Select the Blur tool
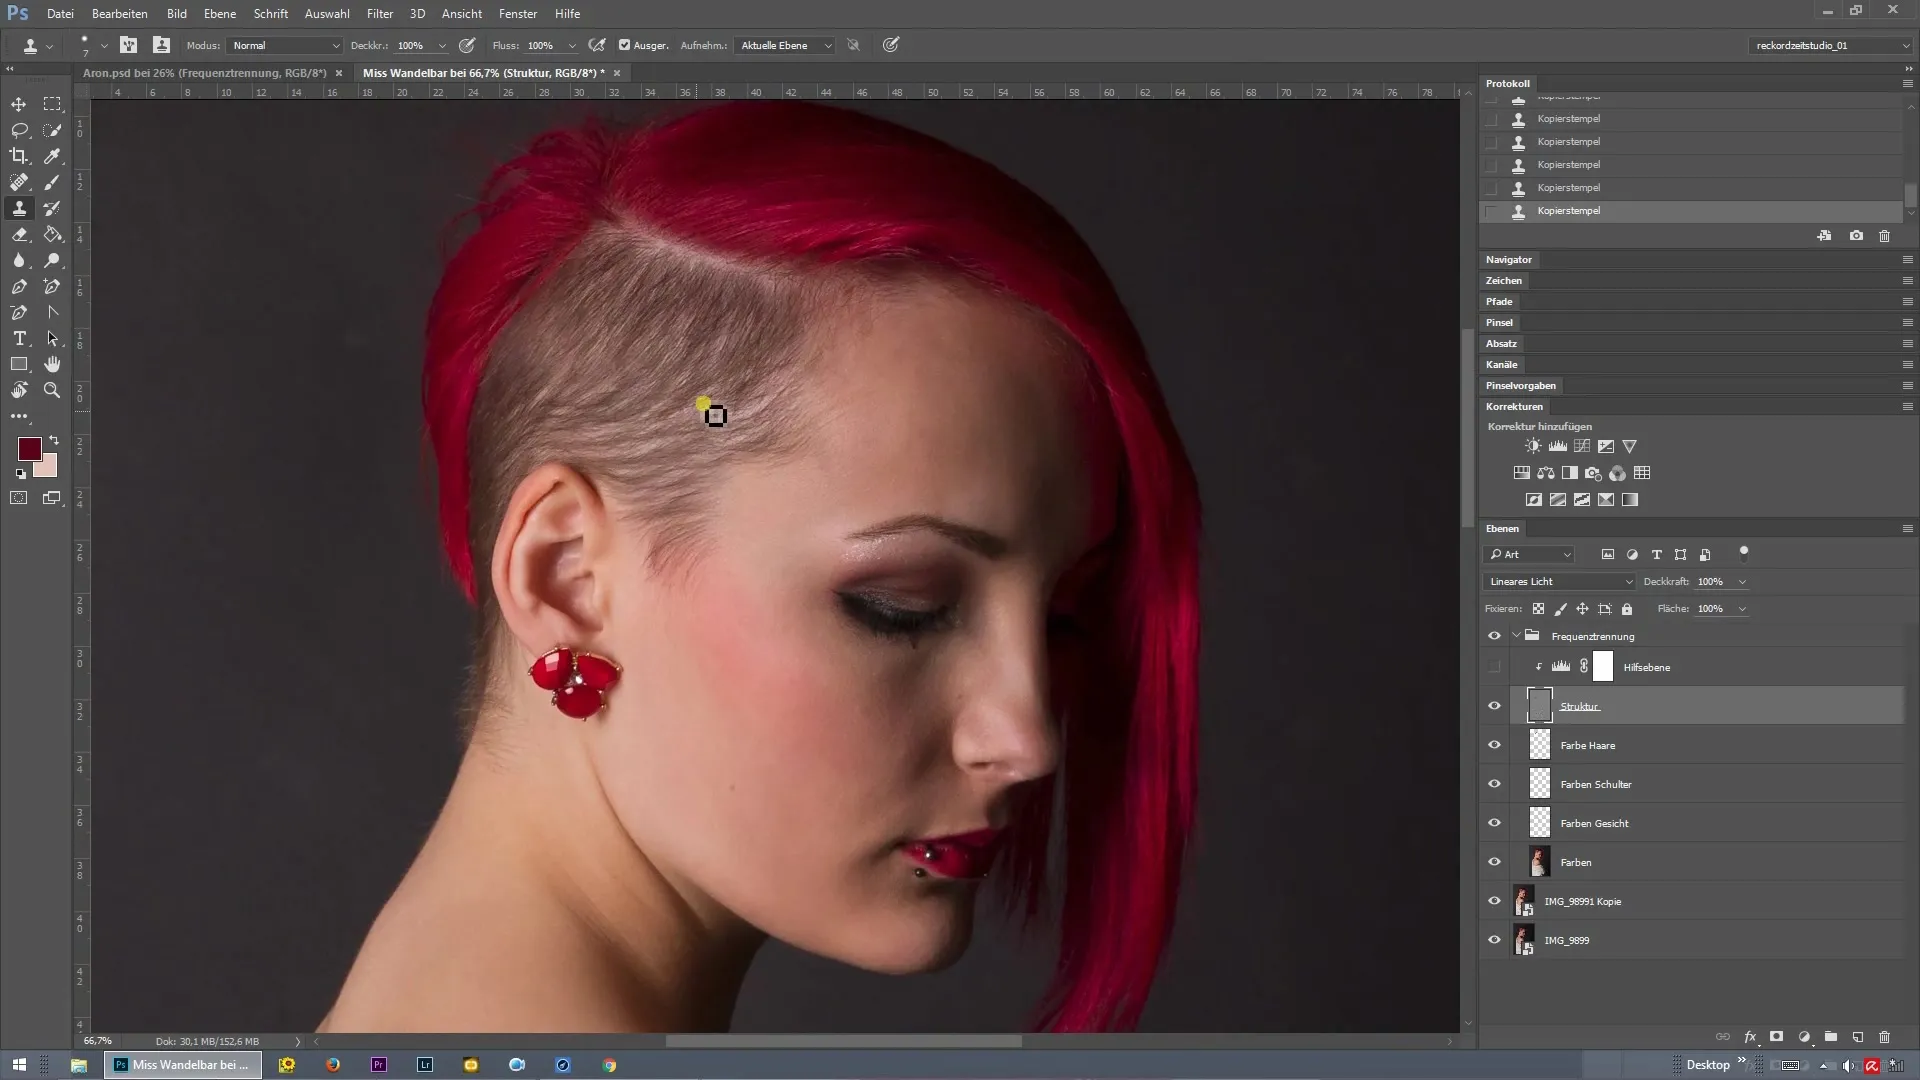 coord(19,260)
